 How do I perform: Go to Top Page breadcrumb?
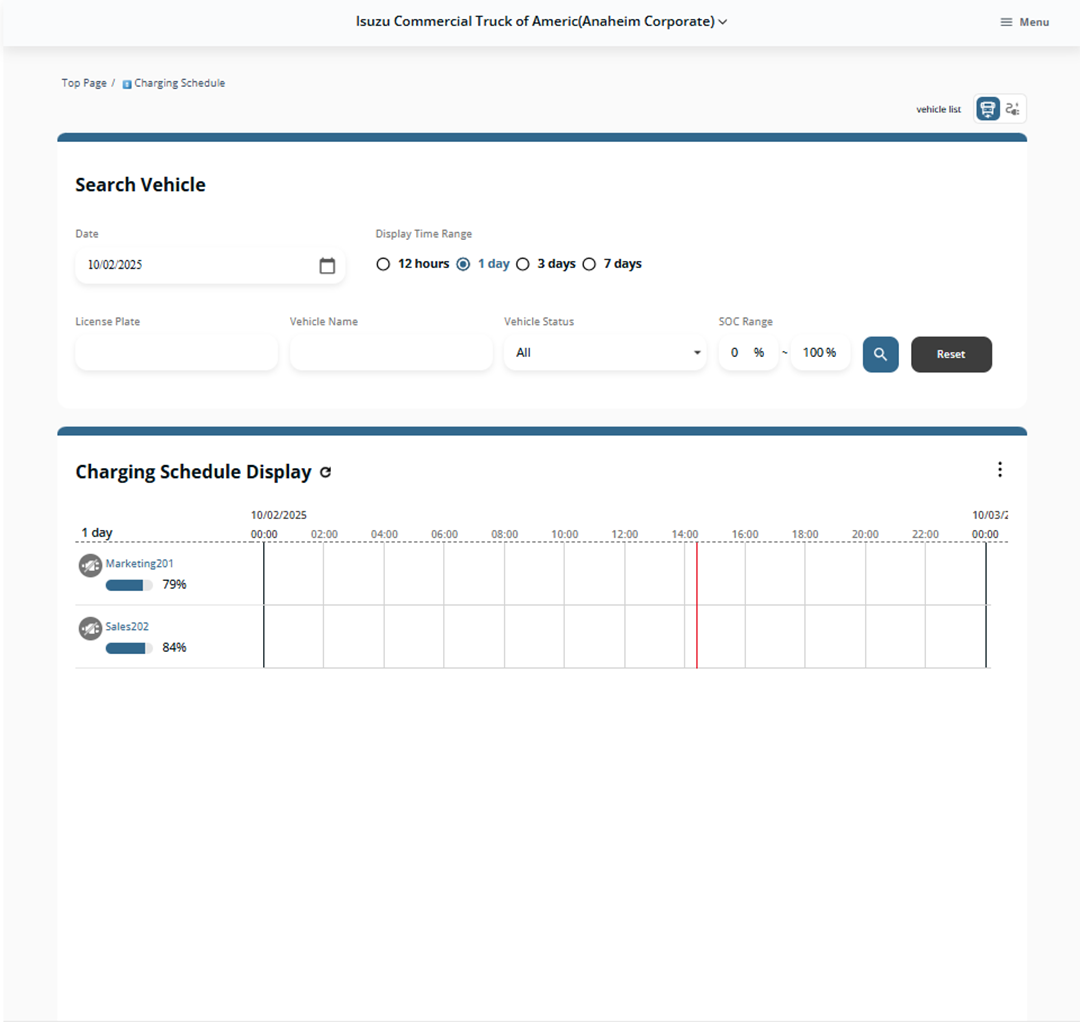(x=84, y=83)
